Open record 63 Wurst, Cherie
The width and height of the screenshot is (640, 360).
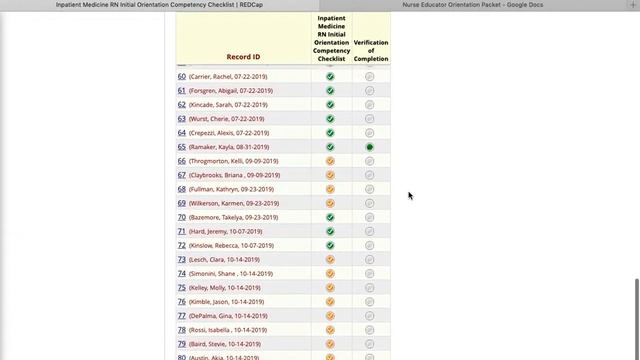[x=182, y=119]
